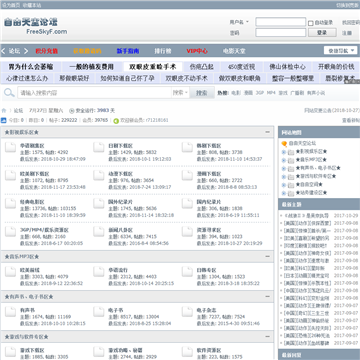
Task: Click the clock icon before 安全运行
Action: 72,111
